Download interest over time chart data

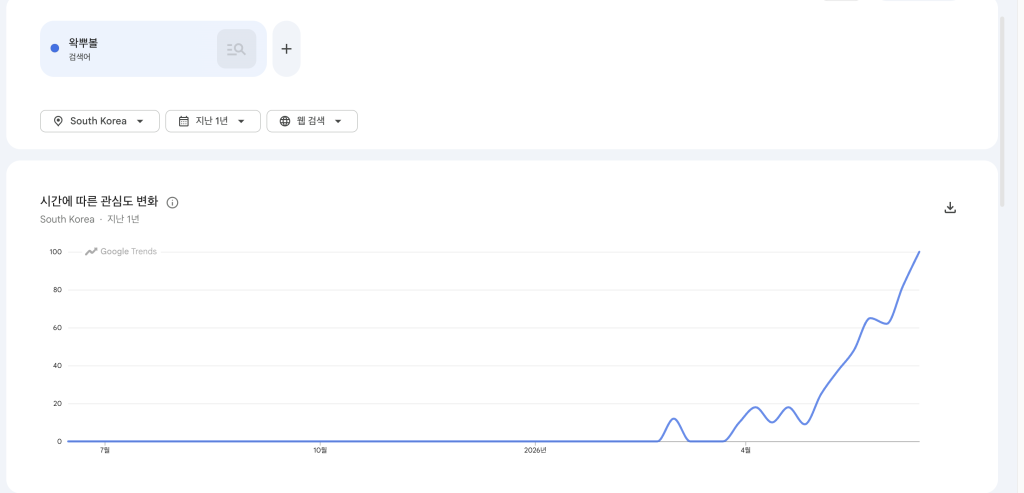950,208
